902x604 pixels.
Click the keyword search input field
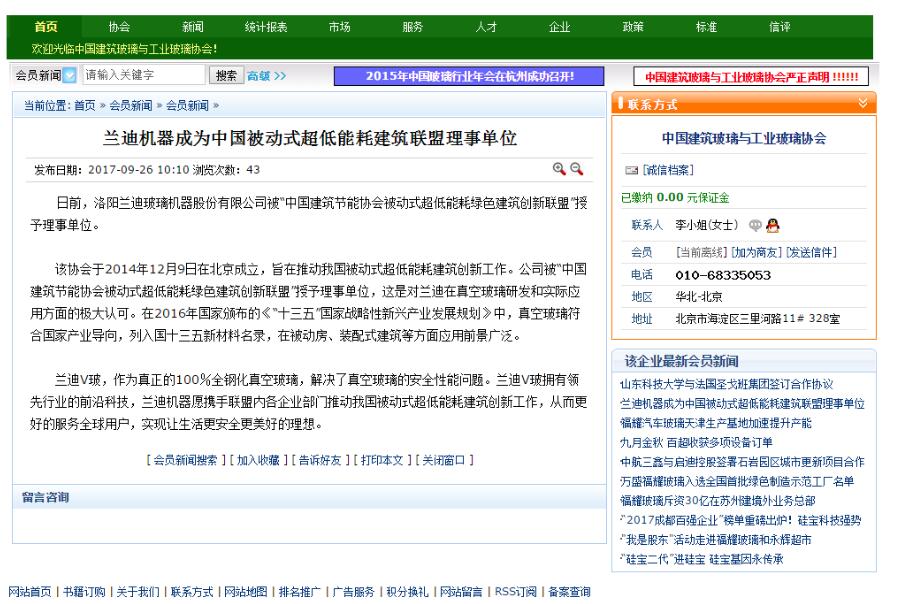coord(144,75)
